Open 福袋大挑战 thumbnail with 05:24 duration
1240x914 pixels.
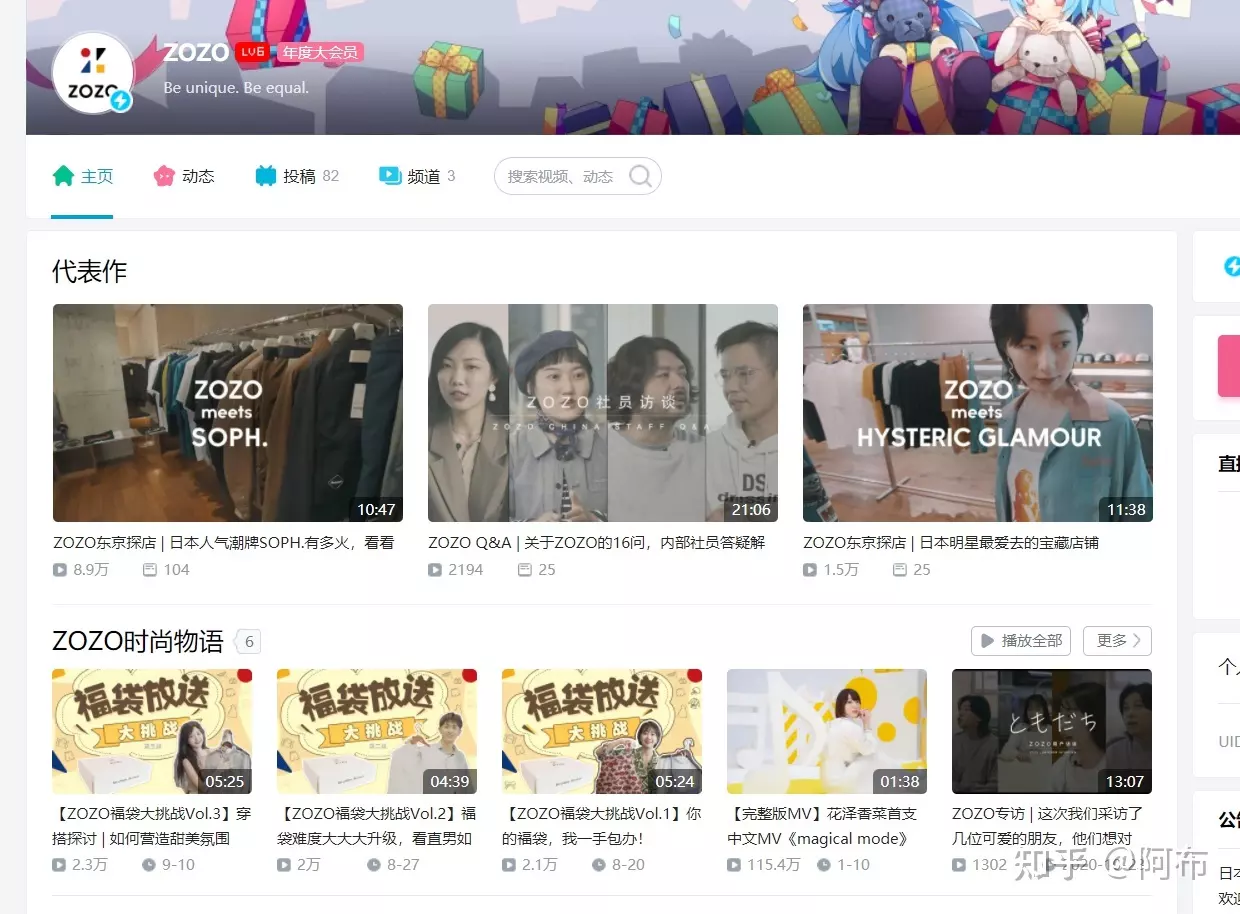pyautogui.click(x=602, y=731)
